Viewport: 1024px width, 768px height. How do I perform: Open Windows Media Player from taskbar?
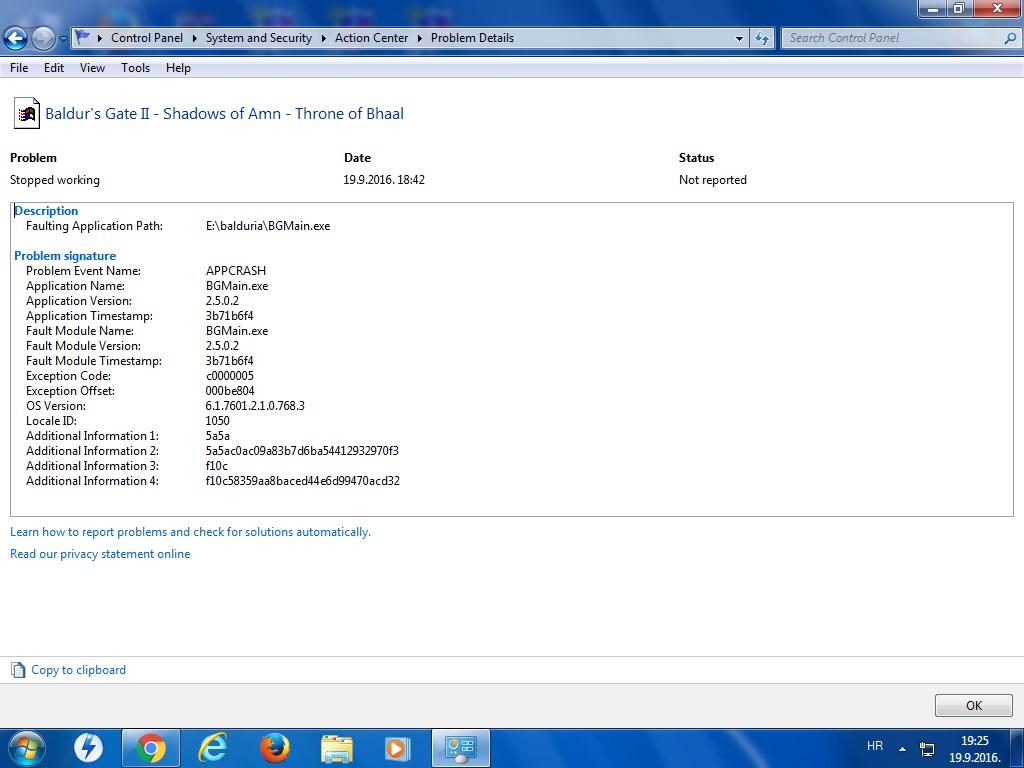click(398, 748)
